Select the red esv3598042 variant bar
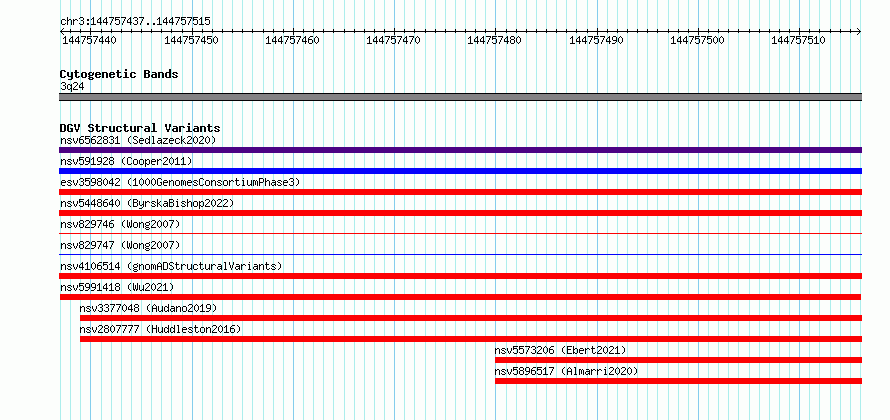 click(x=460, y=192)
